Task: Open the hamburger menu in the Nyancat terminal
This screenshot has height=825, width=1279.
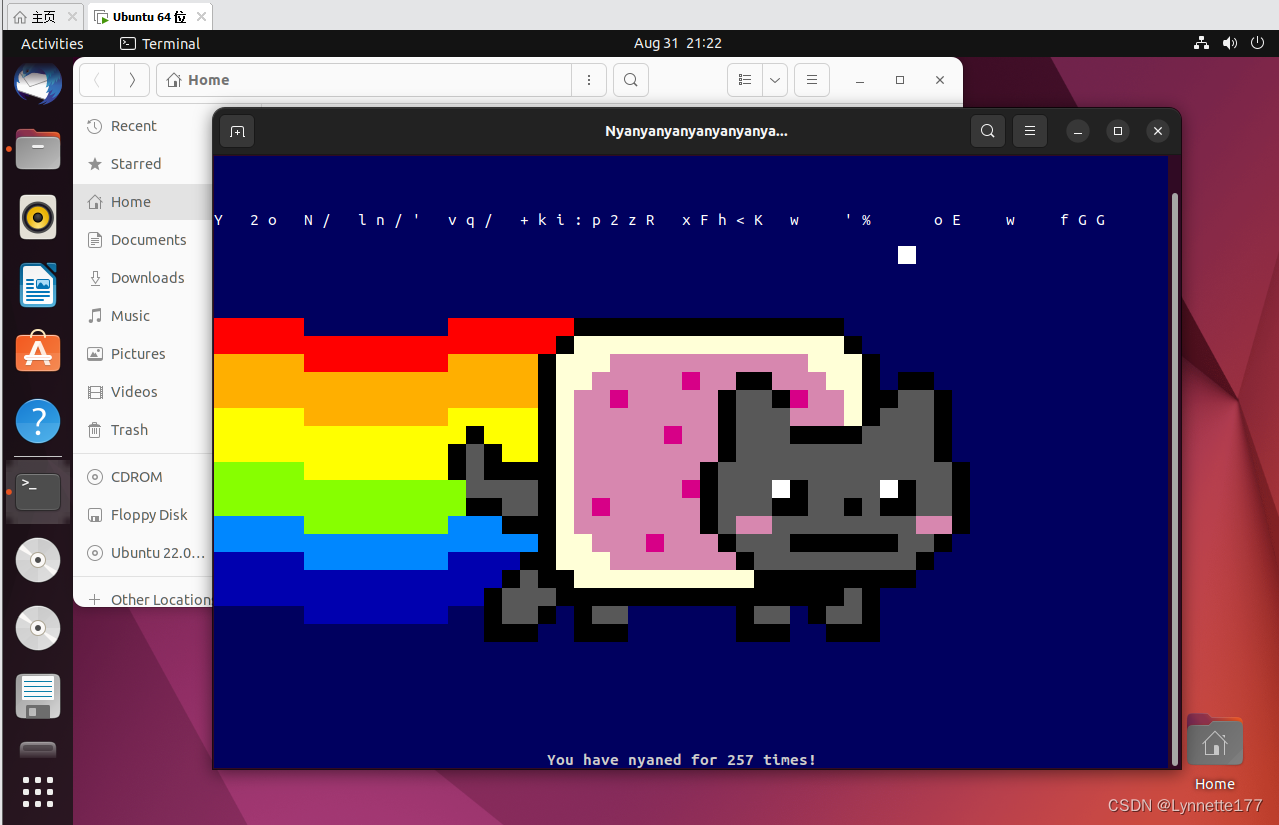Action: (x=1029, y=131)
